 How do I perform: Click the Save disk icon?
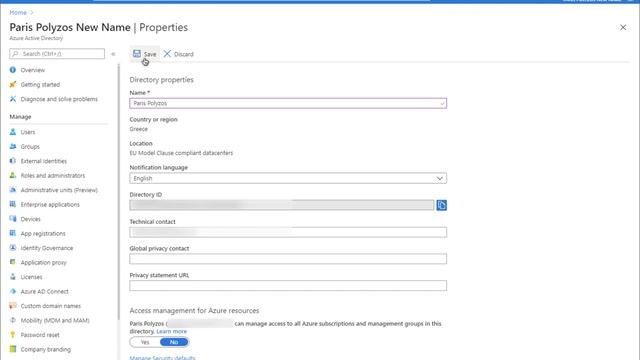tap(137, 53)
